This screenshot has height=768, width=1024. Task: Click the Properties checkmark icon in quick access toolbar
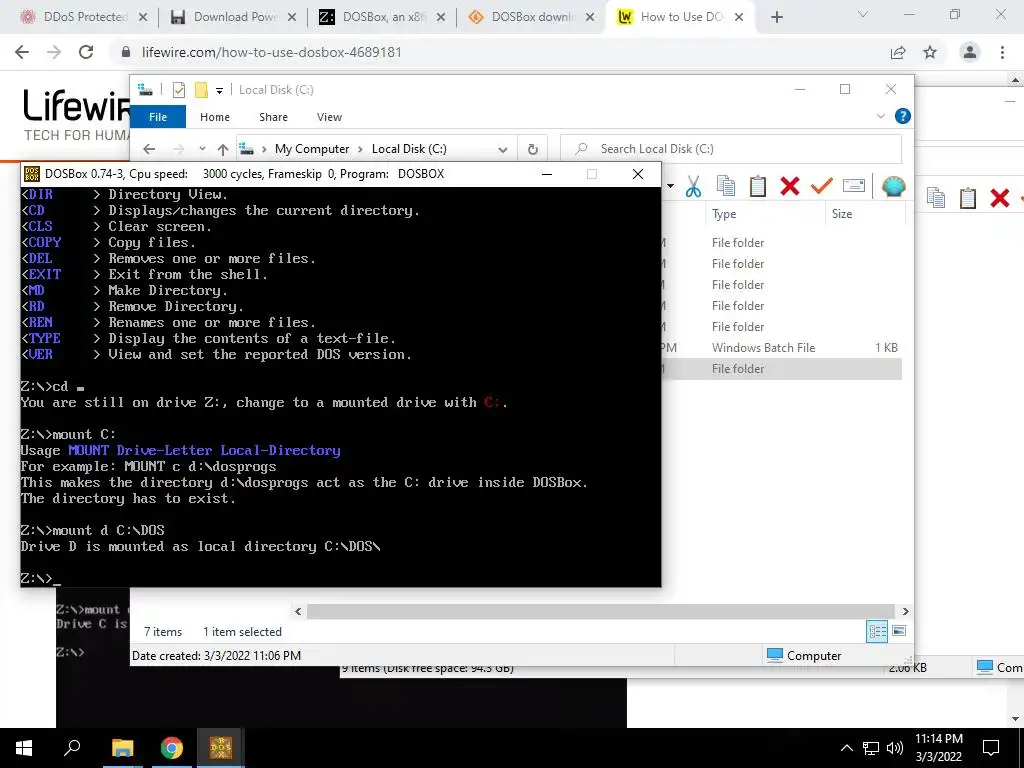point(178,90)
